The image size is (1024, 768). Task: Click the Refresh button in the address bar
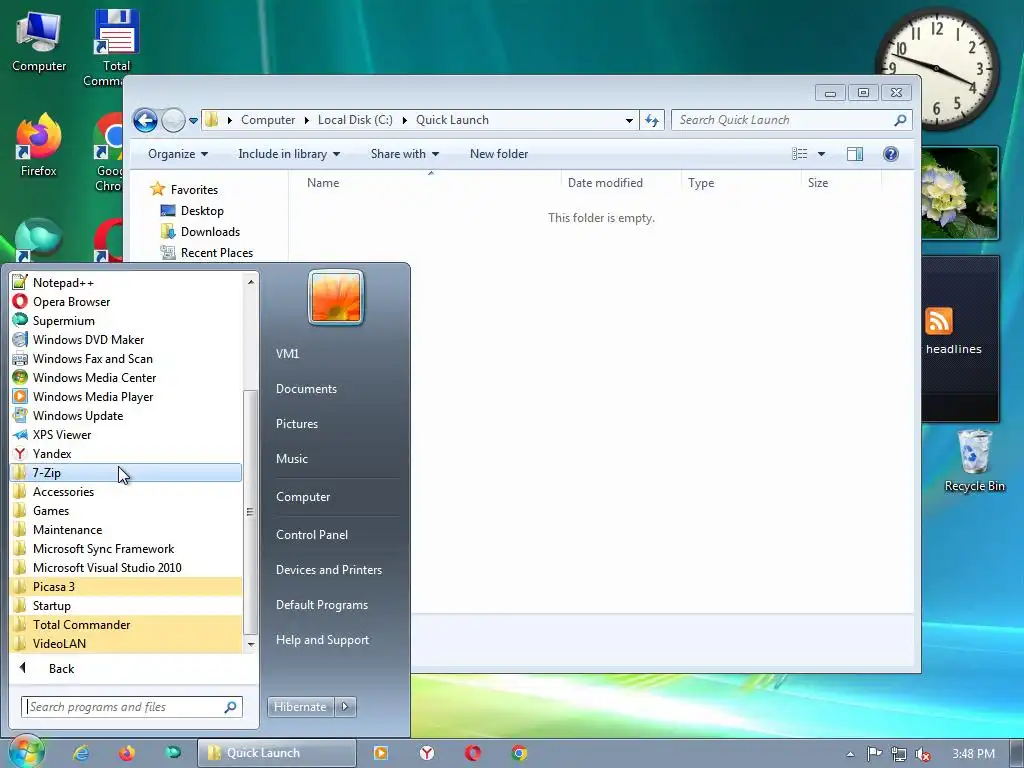coord(652,120)
